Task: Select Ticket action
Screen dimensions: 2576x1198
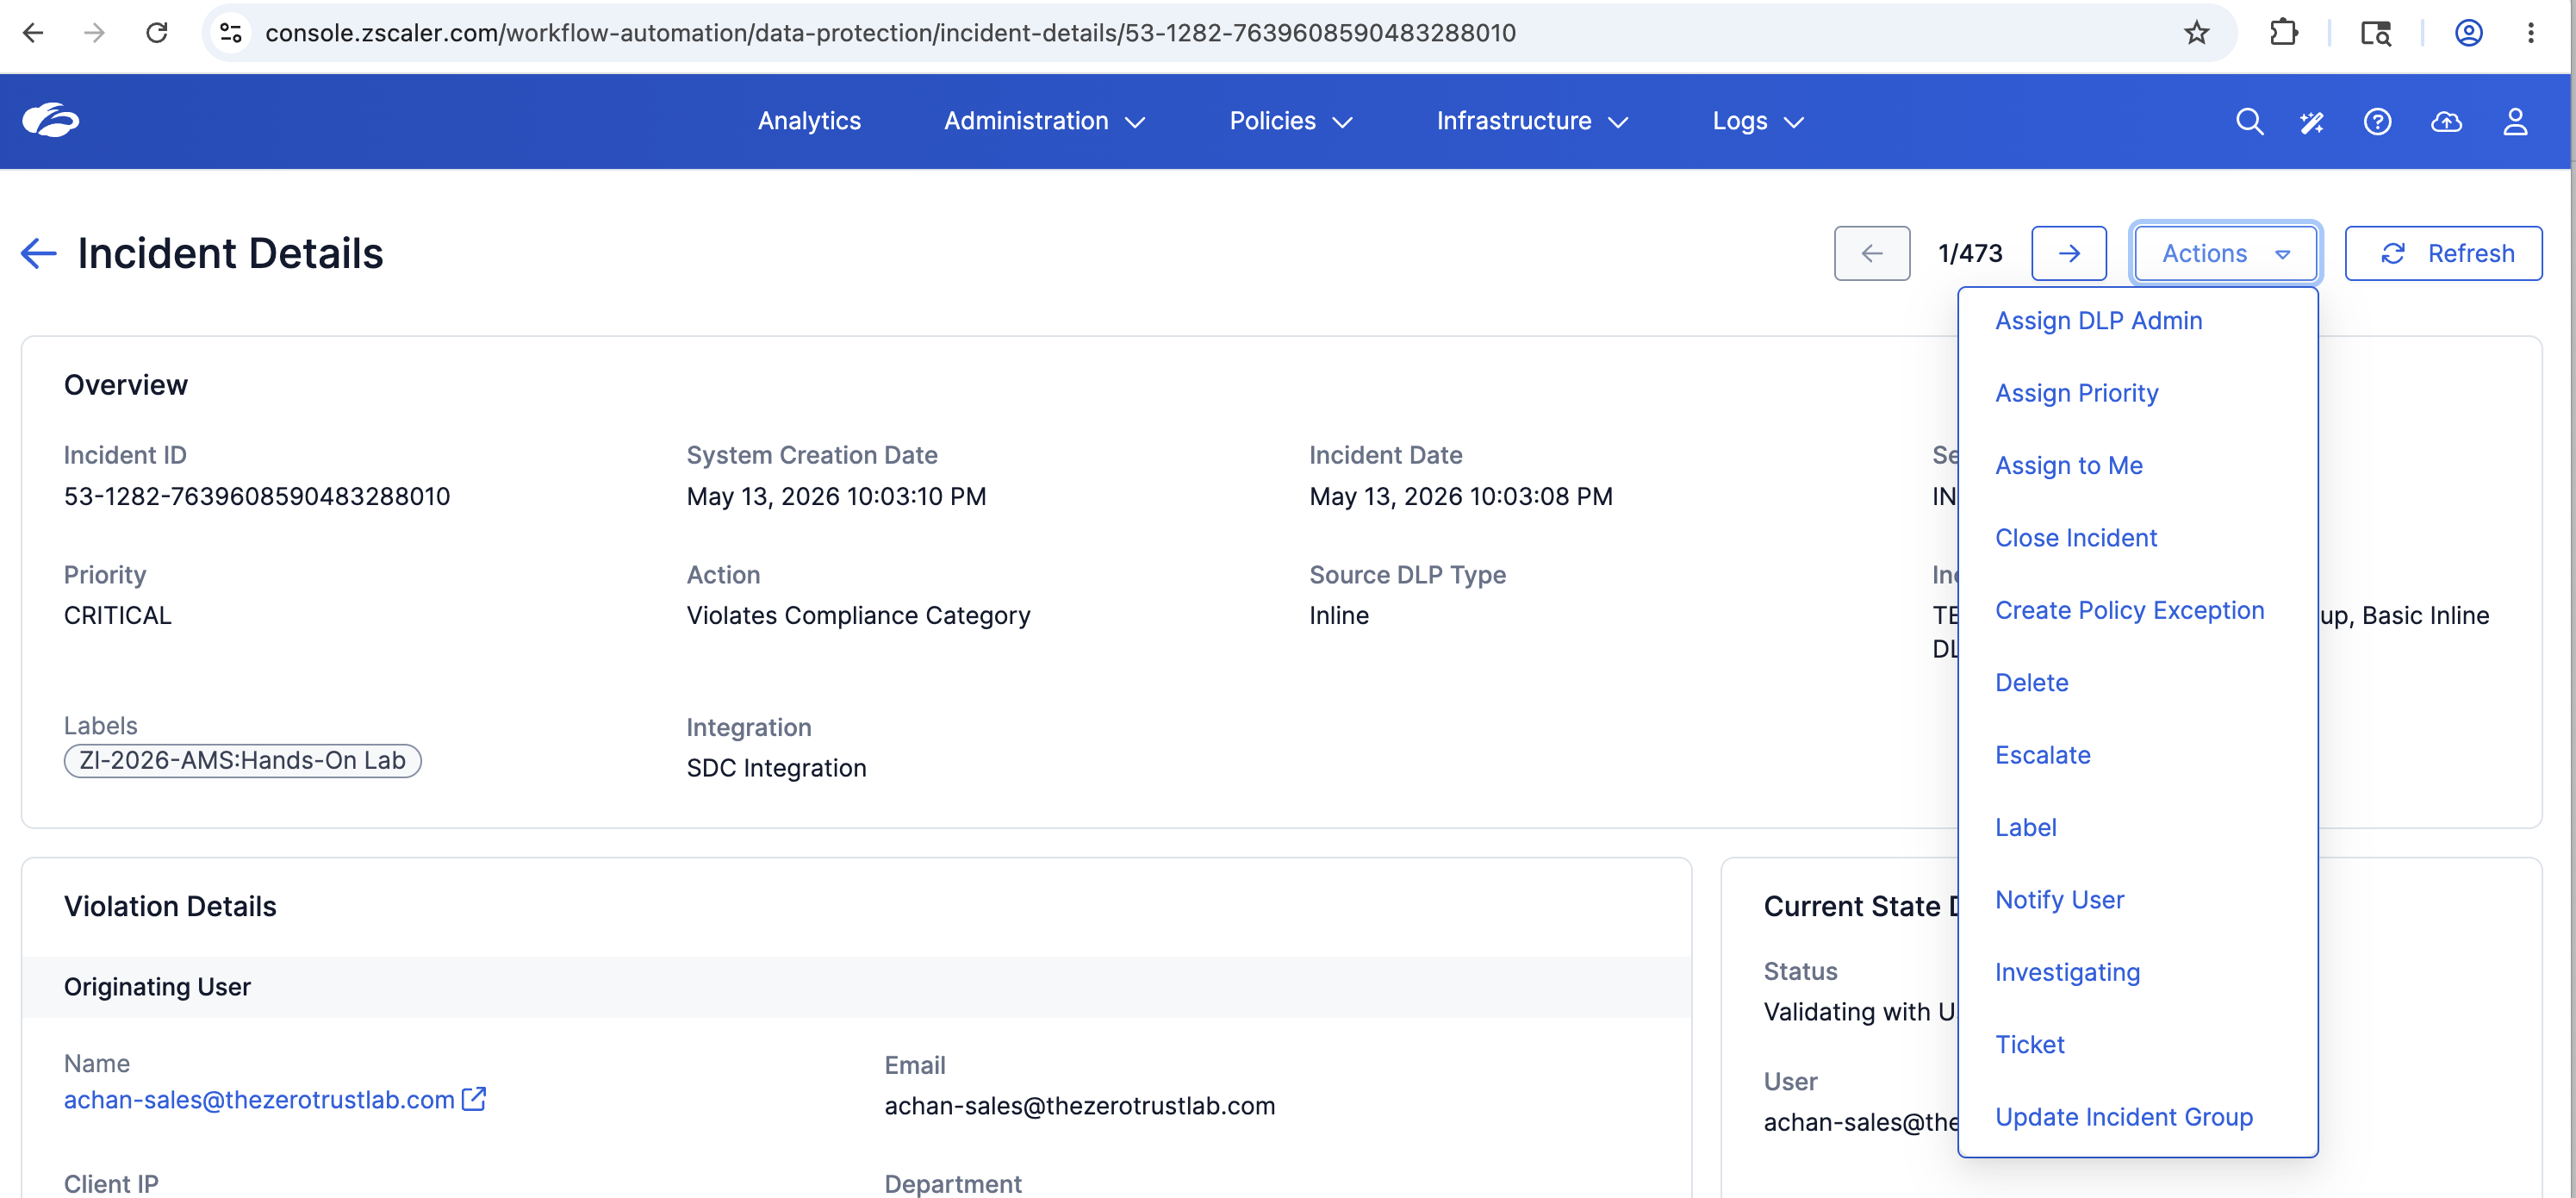Action: coord(2029,1045)
